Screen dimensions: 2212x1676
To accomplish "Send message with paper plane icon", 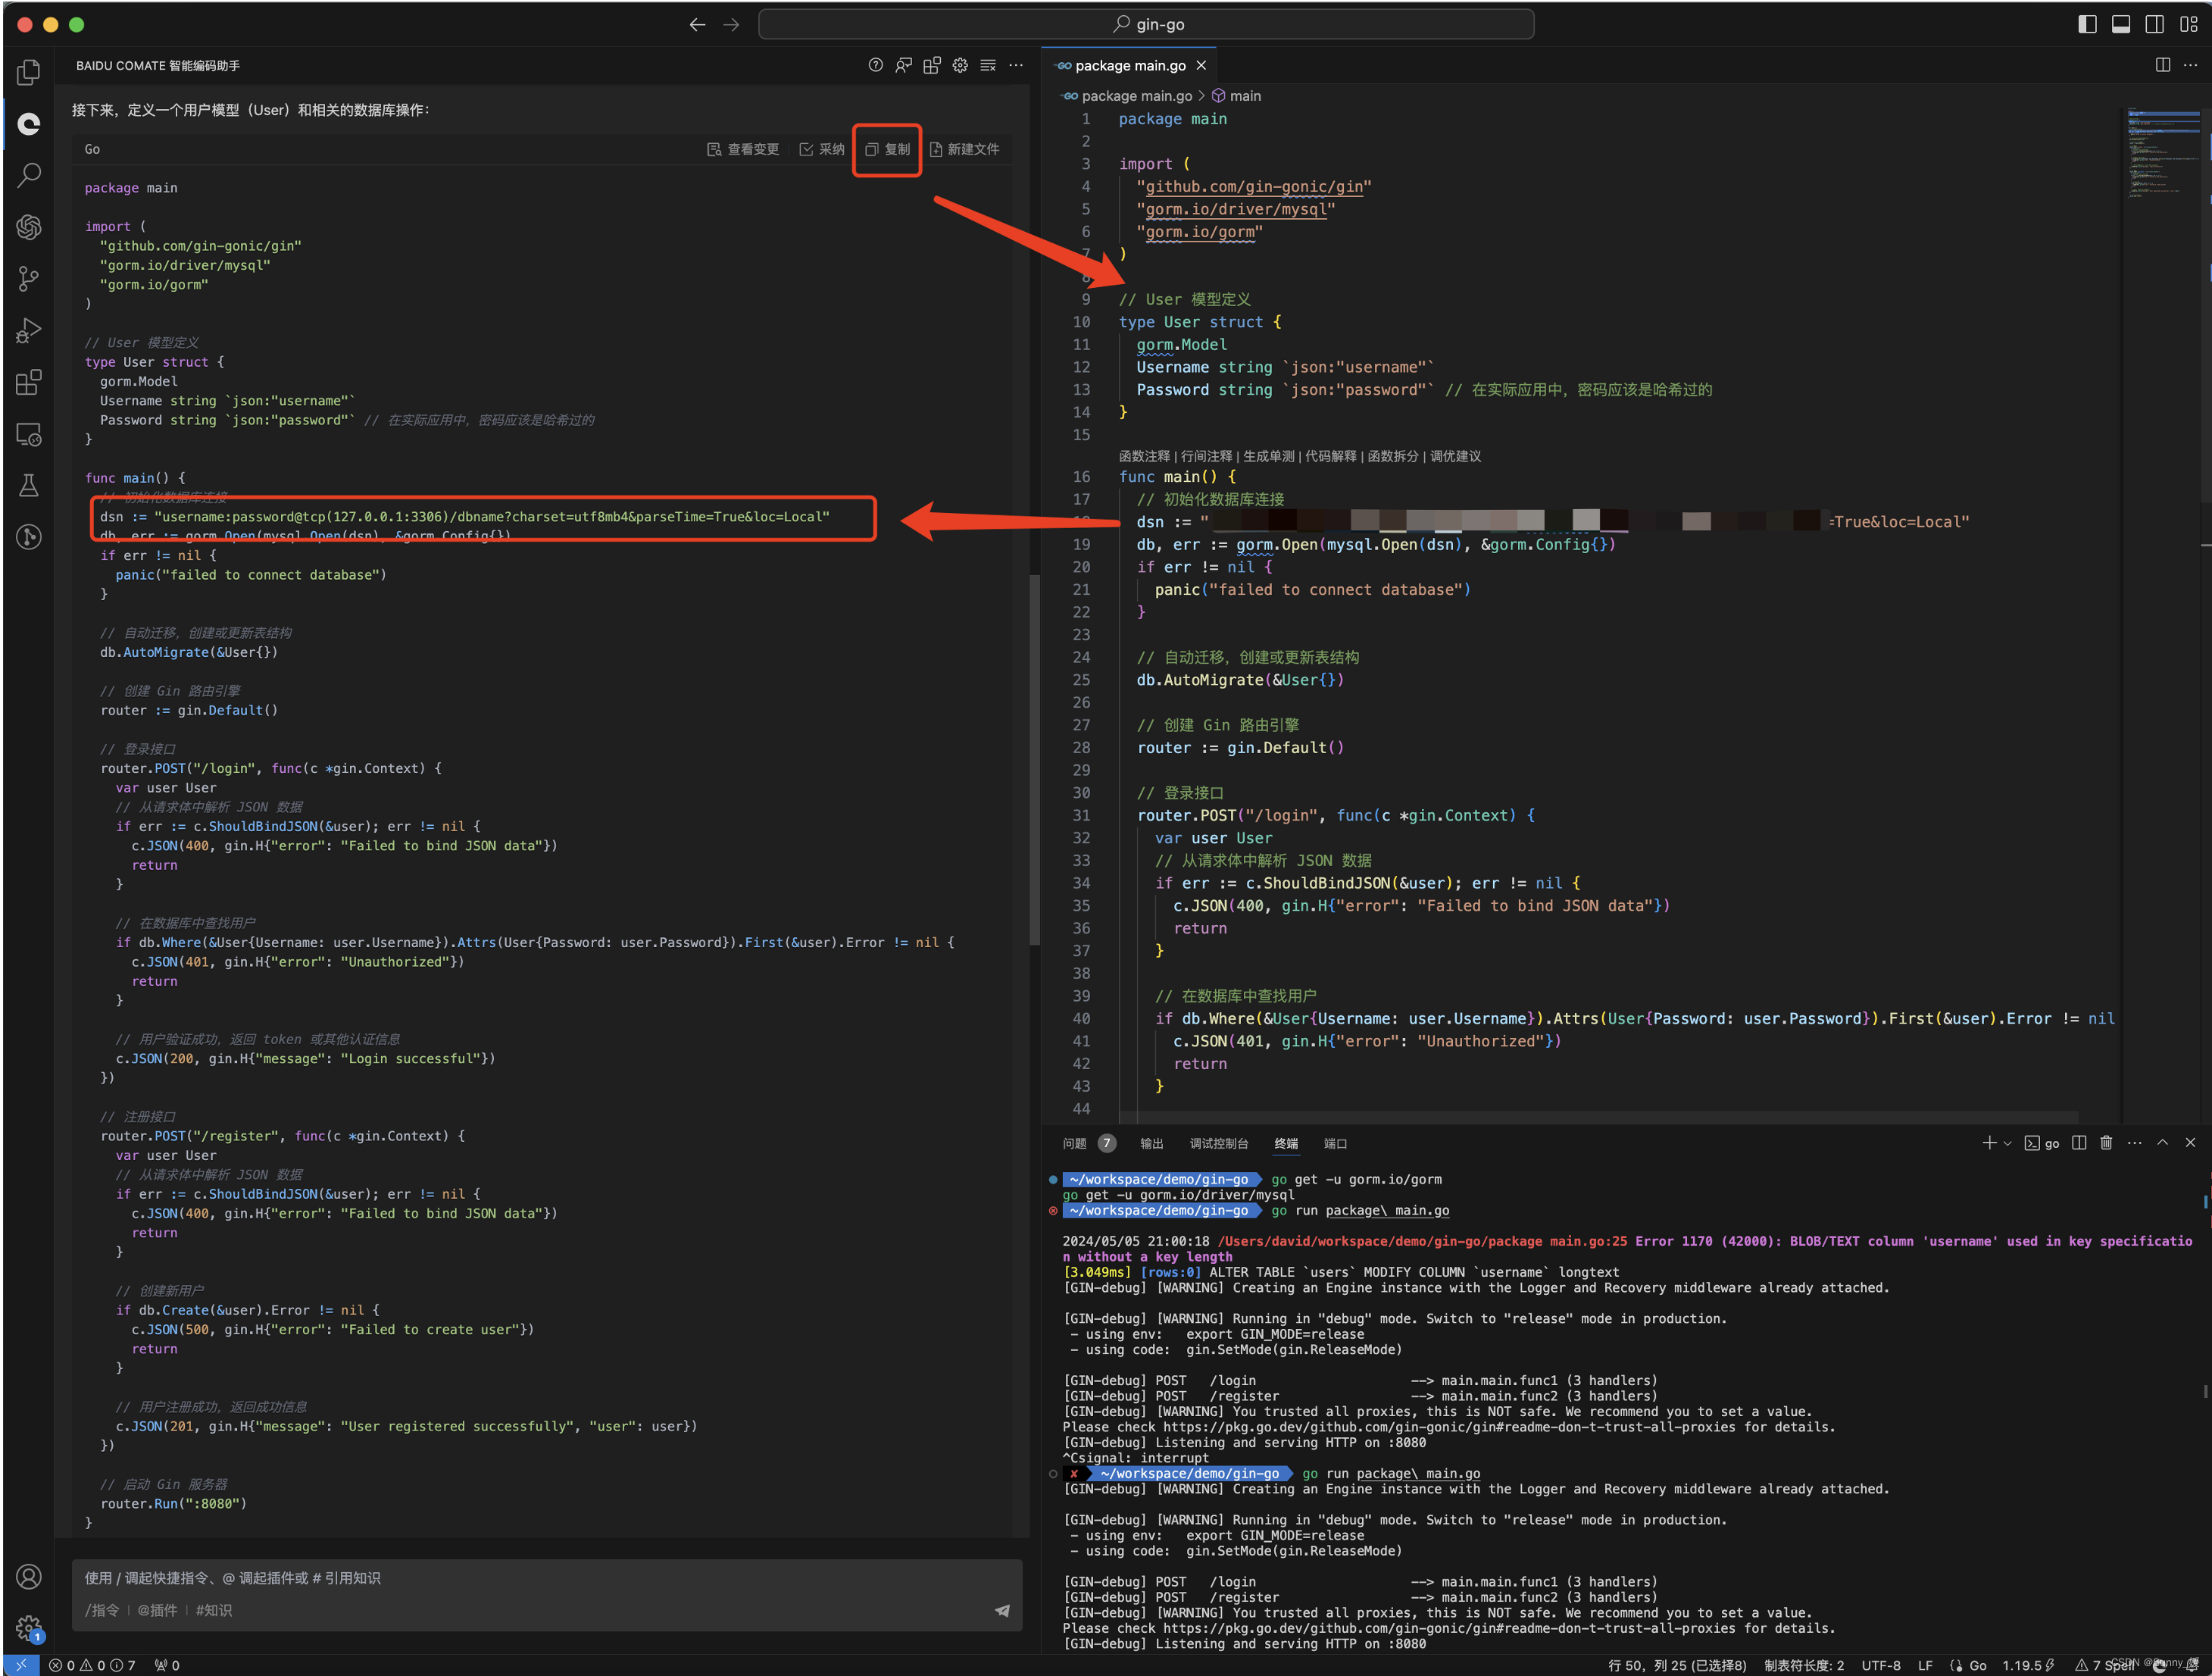I will [1002, 1610].
